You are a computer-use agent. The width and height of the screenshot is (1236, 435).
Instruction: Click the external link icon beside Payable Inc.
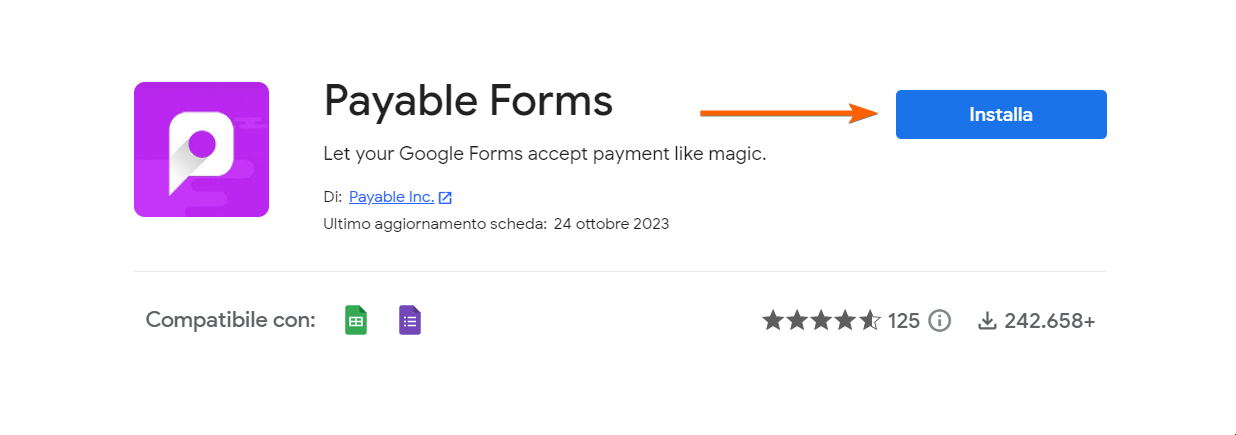click(445, 198)
